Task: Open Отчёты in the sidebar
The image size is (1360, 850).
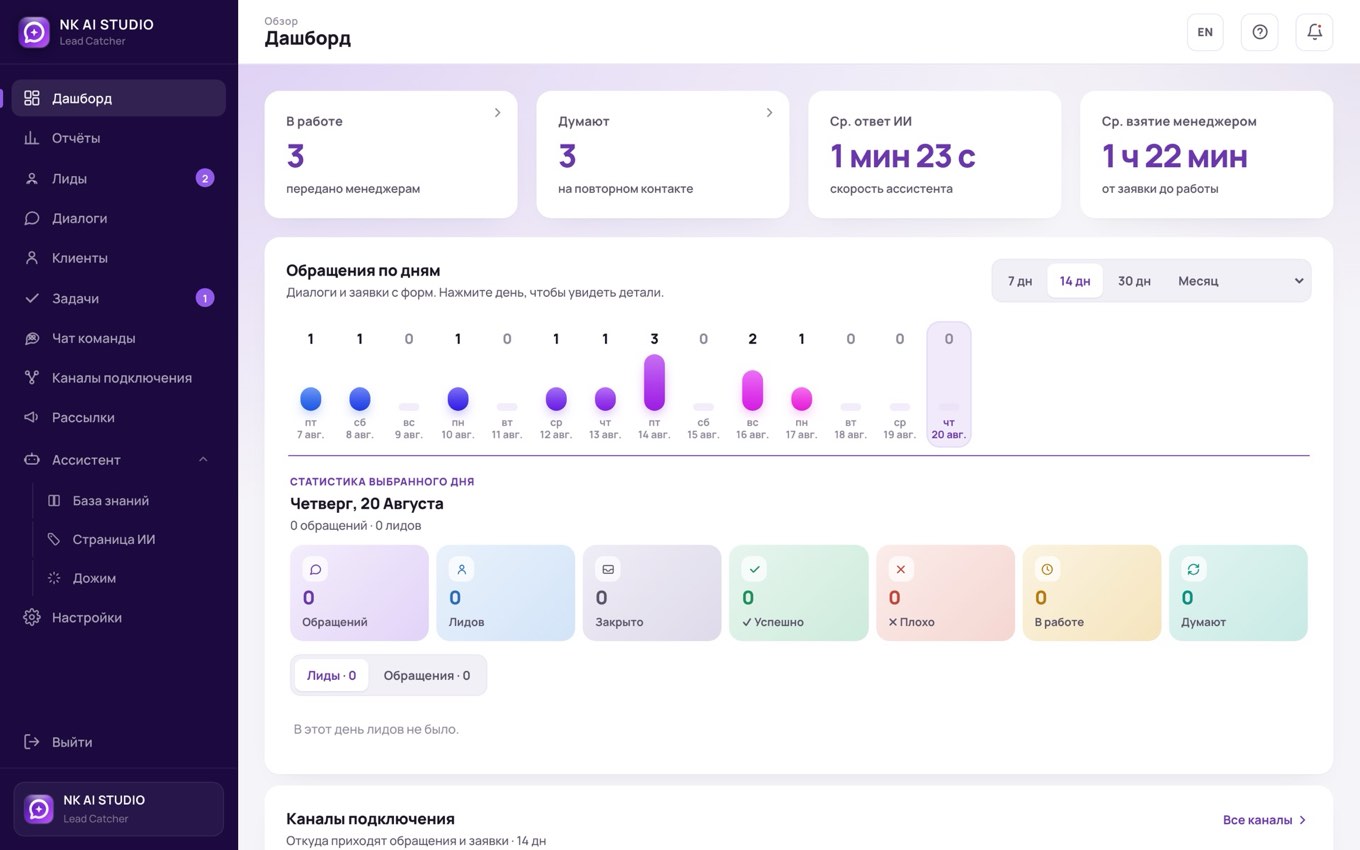Action: (x=119, y=138)
